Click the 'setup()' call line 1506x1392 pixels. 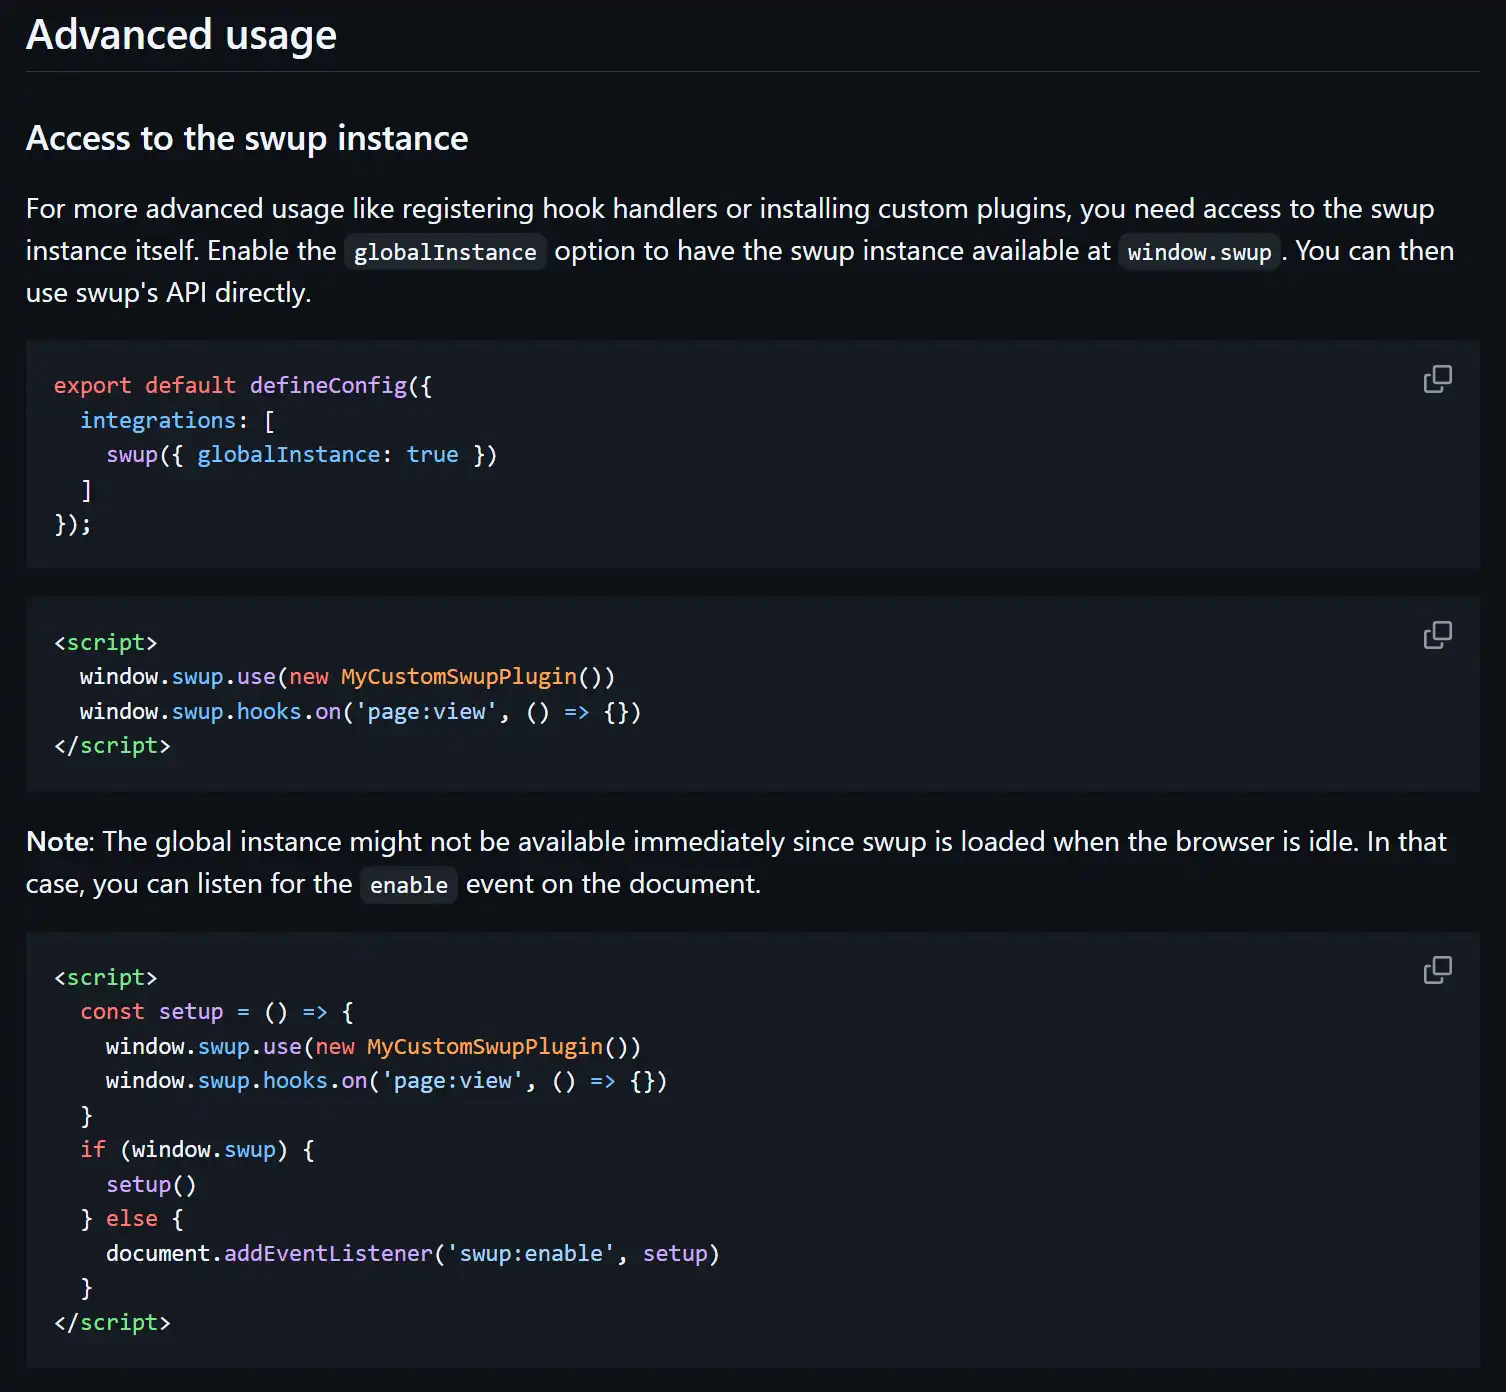[151, 1185]
